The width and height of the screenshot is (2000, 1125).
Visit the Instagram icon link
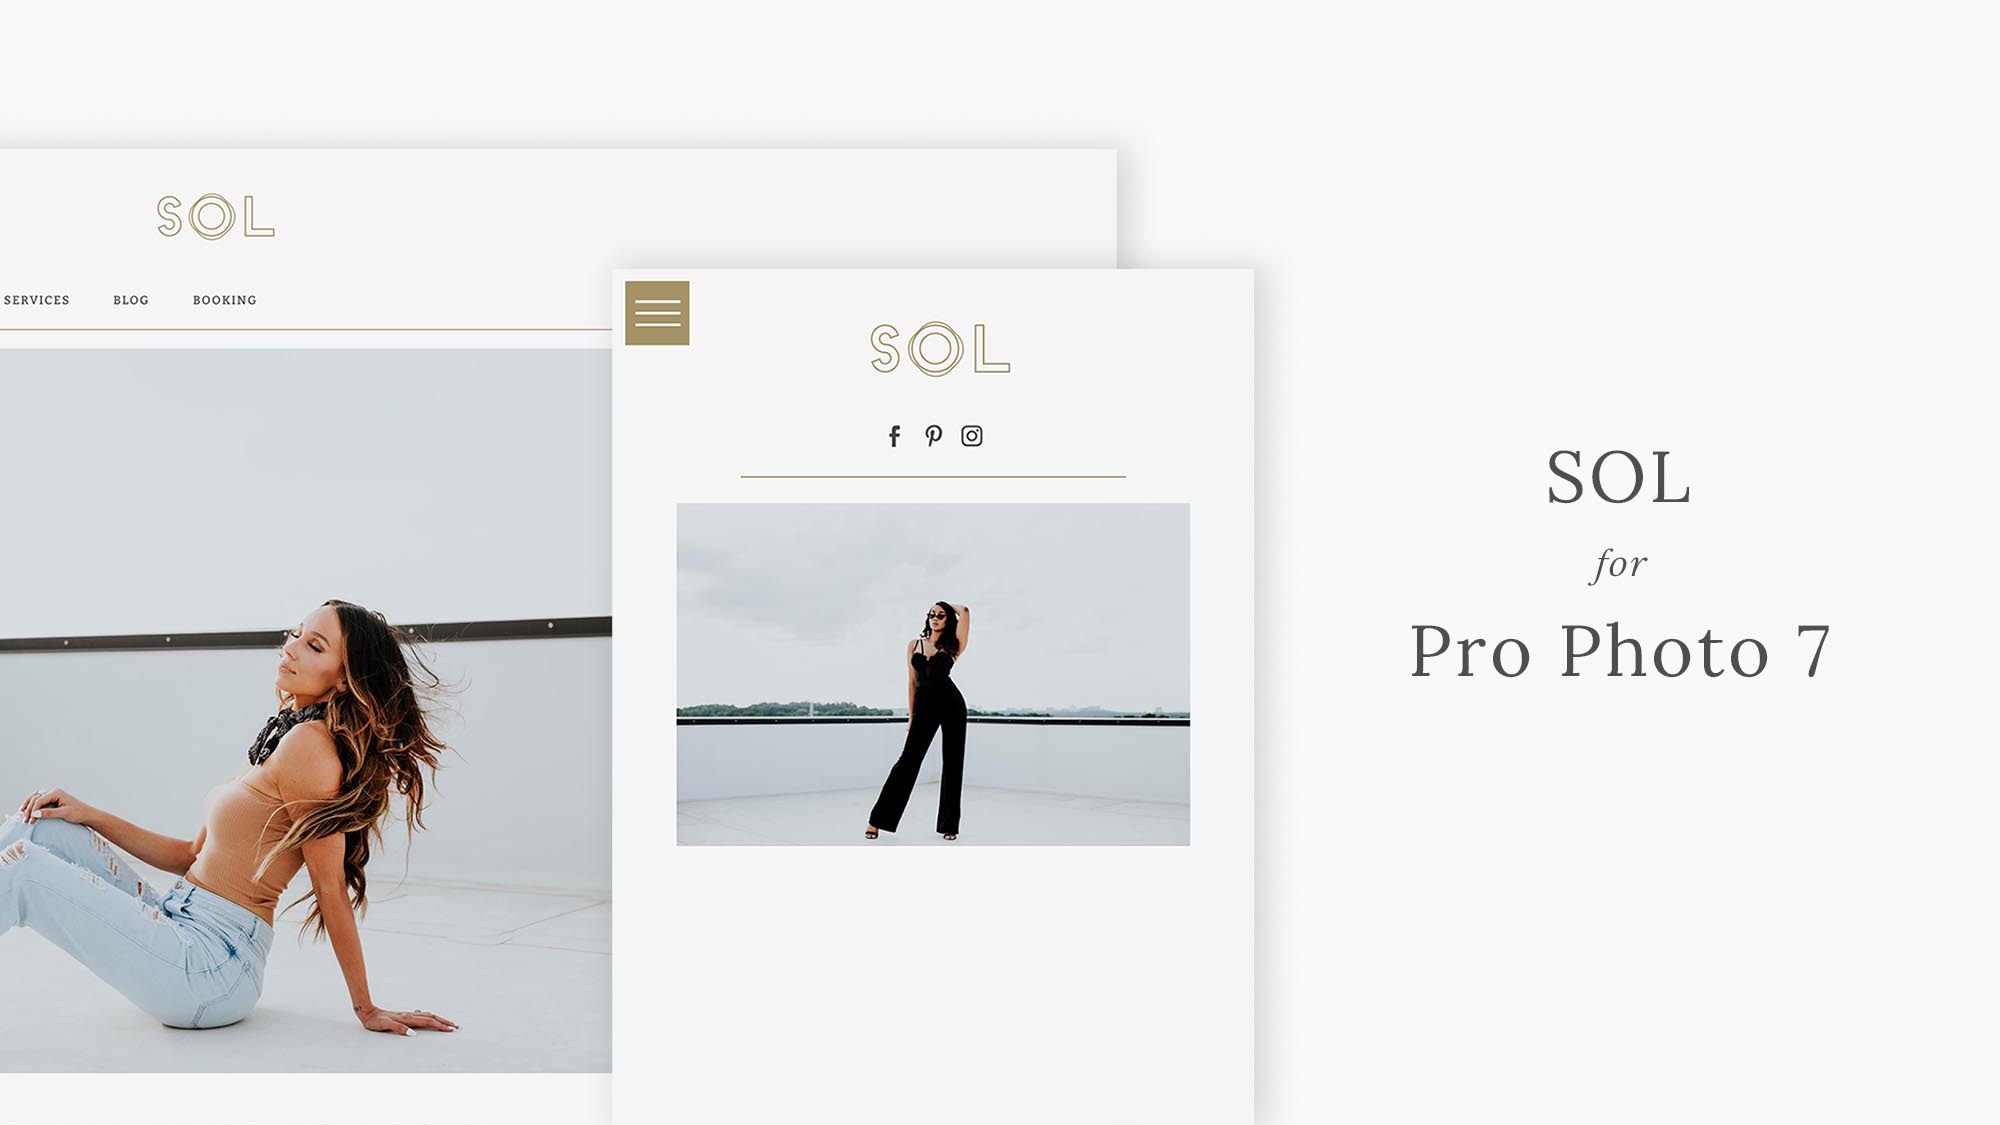972,436
